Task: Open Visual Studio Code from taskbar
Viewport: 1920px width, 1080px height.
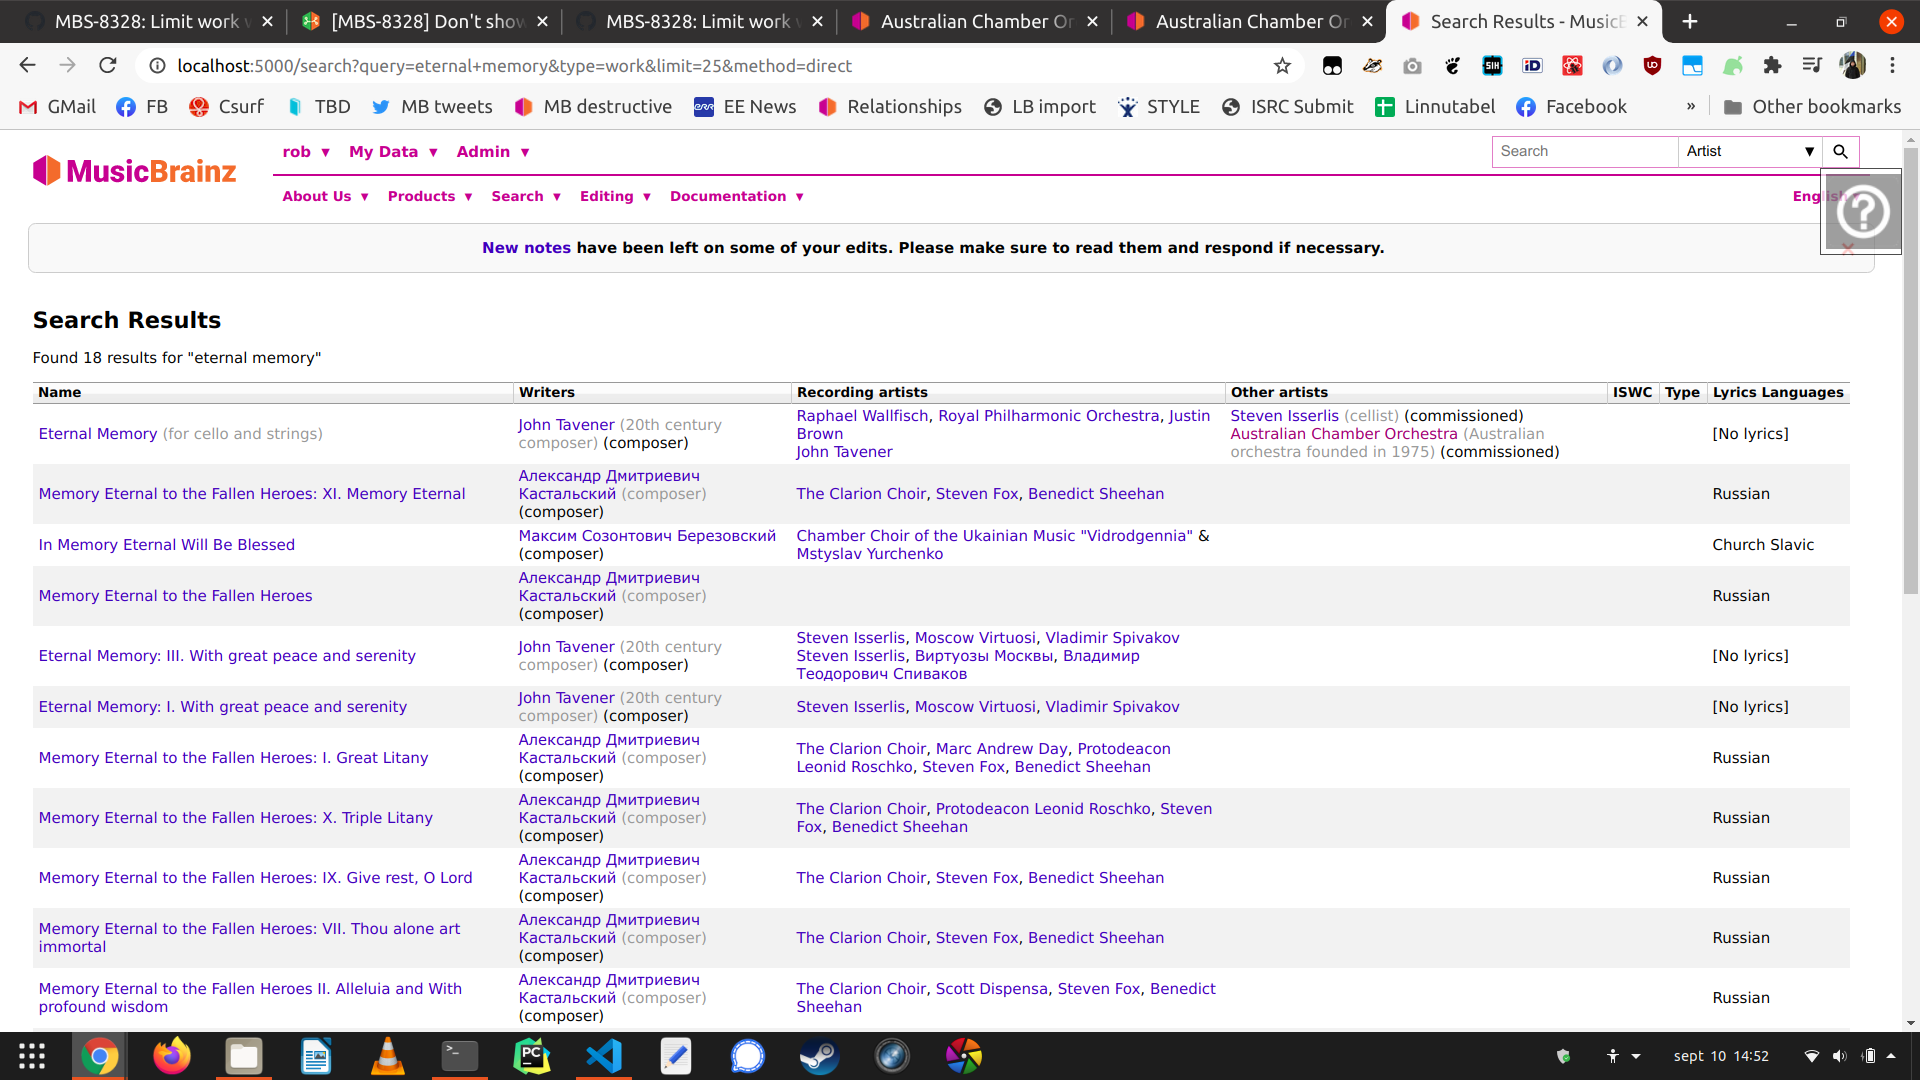Action: click(x=604, y=1056)
